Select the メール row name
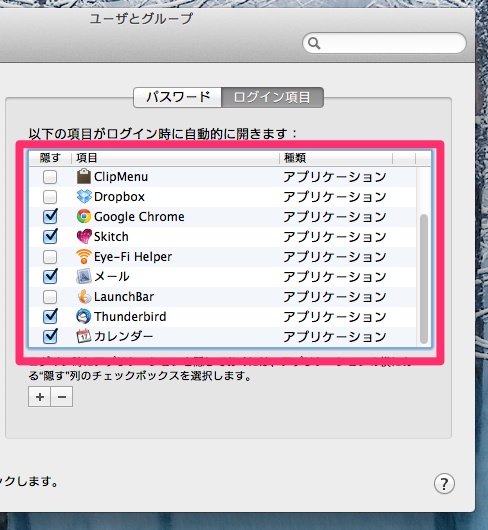This screenshot has height=530, width=488. (x=112, y=276)
